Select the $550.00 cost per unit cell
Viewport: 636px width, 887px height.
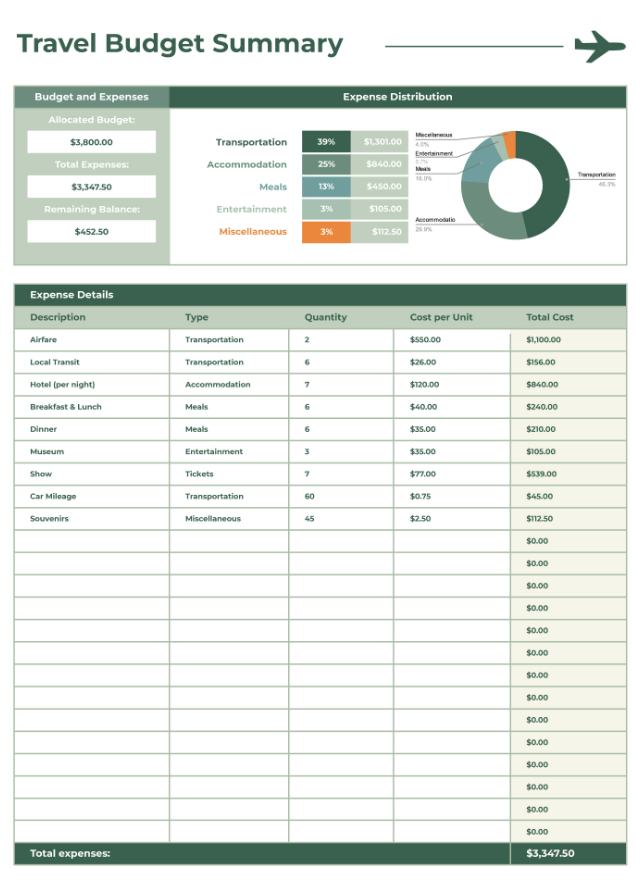pos(452,340)
